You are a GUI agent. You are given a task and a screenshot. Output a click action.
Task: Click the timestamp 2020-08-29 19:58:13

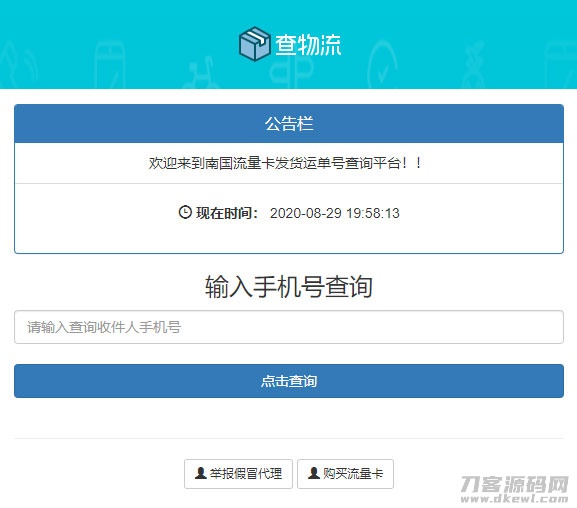(334, 213)
